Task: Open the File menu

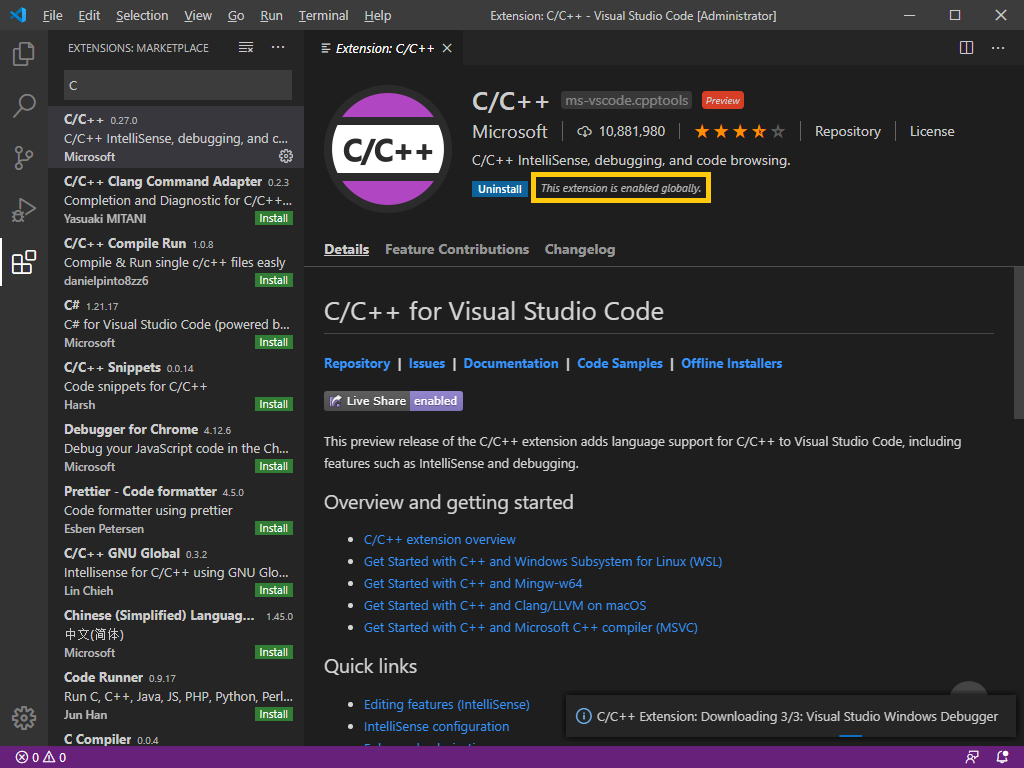Action: [x=52, y=15]
